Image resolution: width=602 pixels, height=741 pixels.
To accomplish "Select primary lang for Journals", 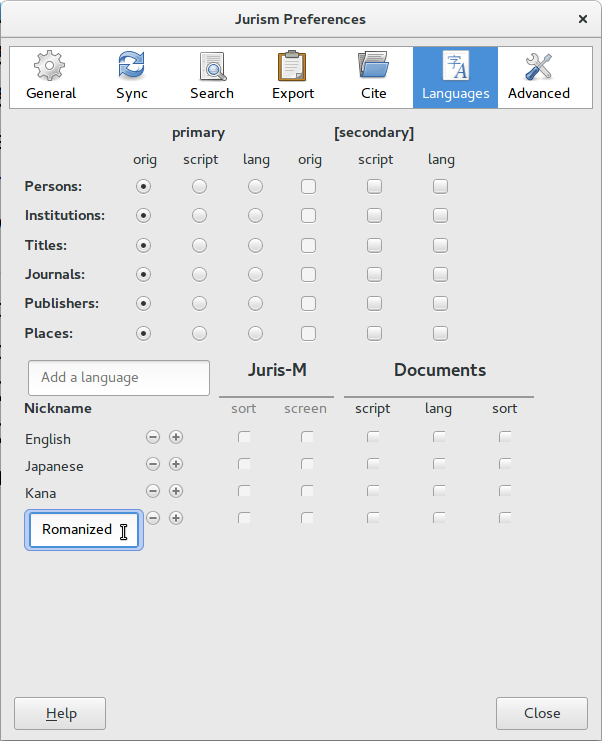I will [255, 275].
